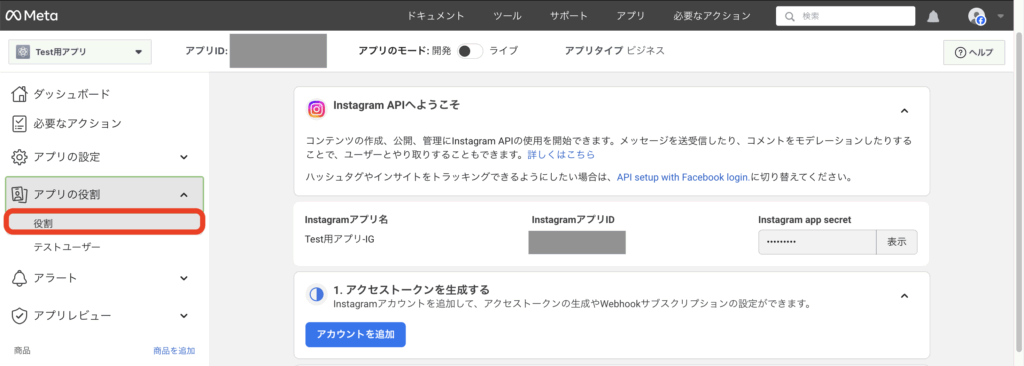
Task: Collapse アクセストークンを生成する section
Action: pos(904,295)
